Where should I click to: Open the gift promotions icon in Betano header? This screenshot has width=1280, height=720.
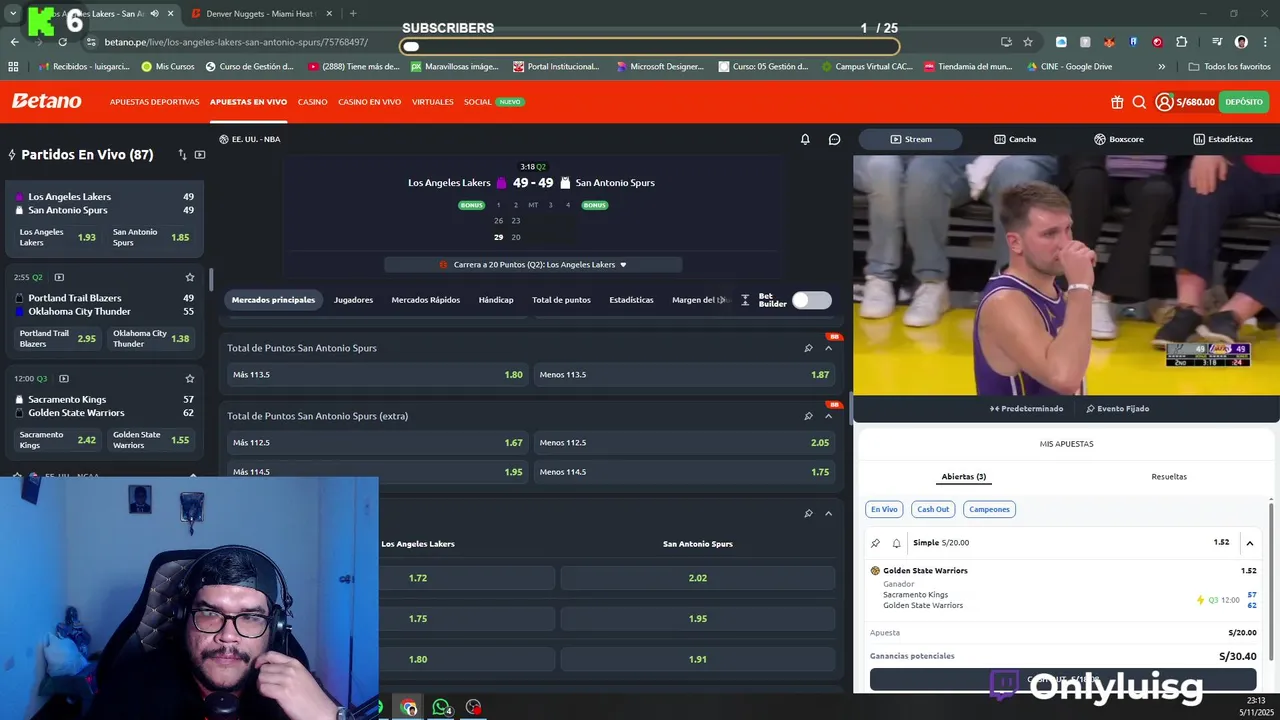click(1117, 102)
